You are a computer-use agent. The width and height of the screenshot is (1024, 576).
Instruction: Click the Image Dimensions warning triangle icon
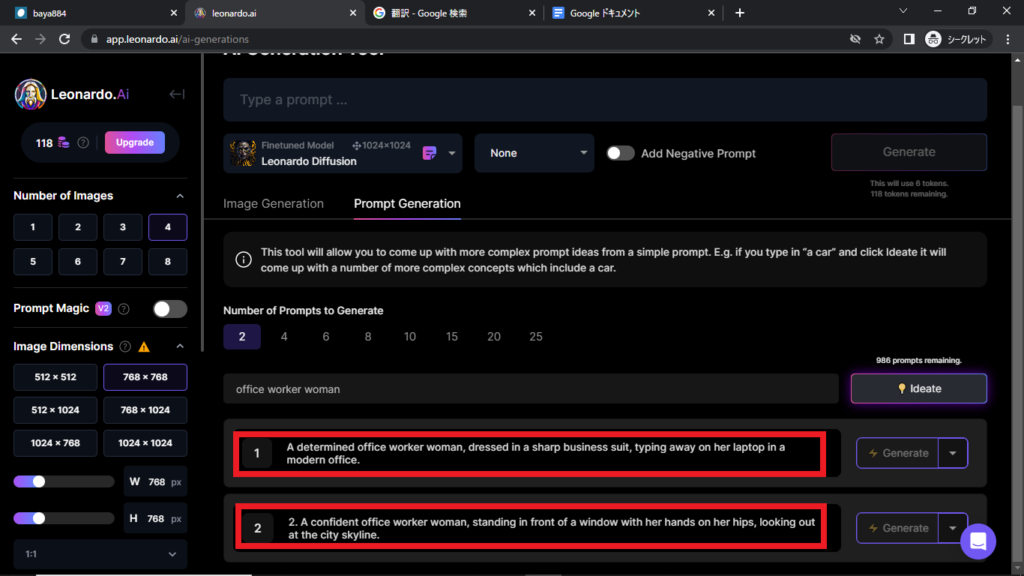tap(144, 347)
